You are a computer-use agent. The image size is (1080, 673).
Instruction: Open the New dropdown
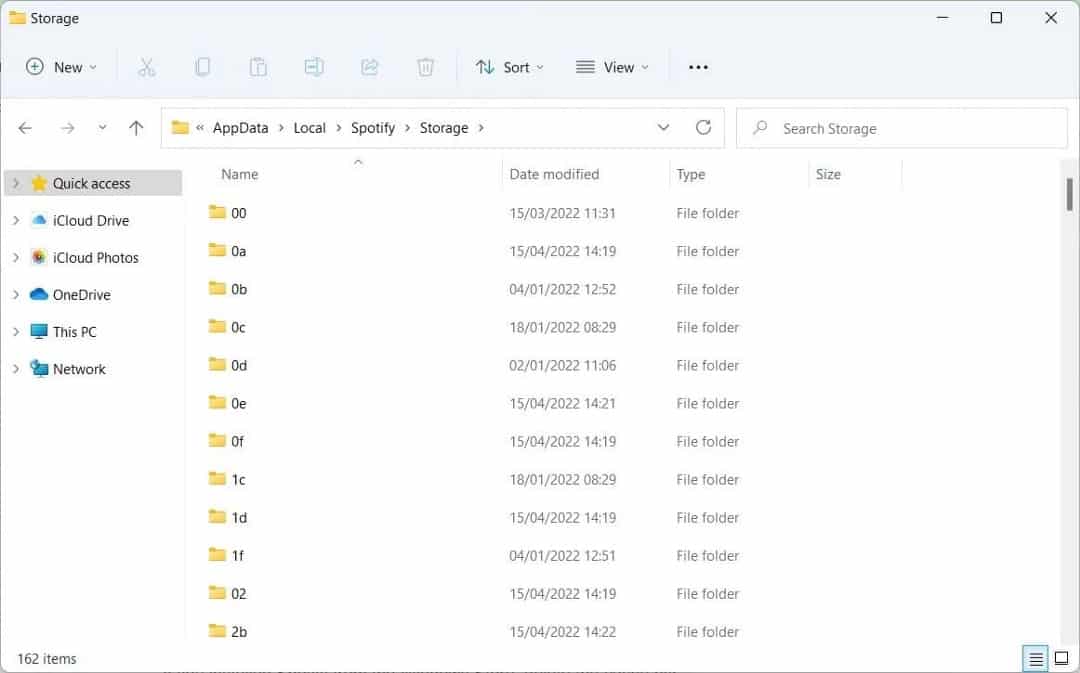pos(60,67)
